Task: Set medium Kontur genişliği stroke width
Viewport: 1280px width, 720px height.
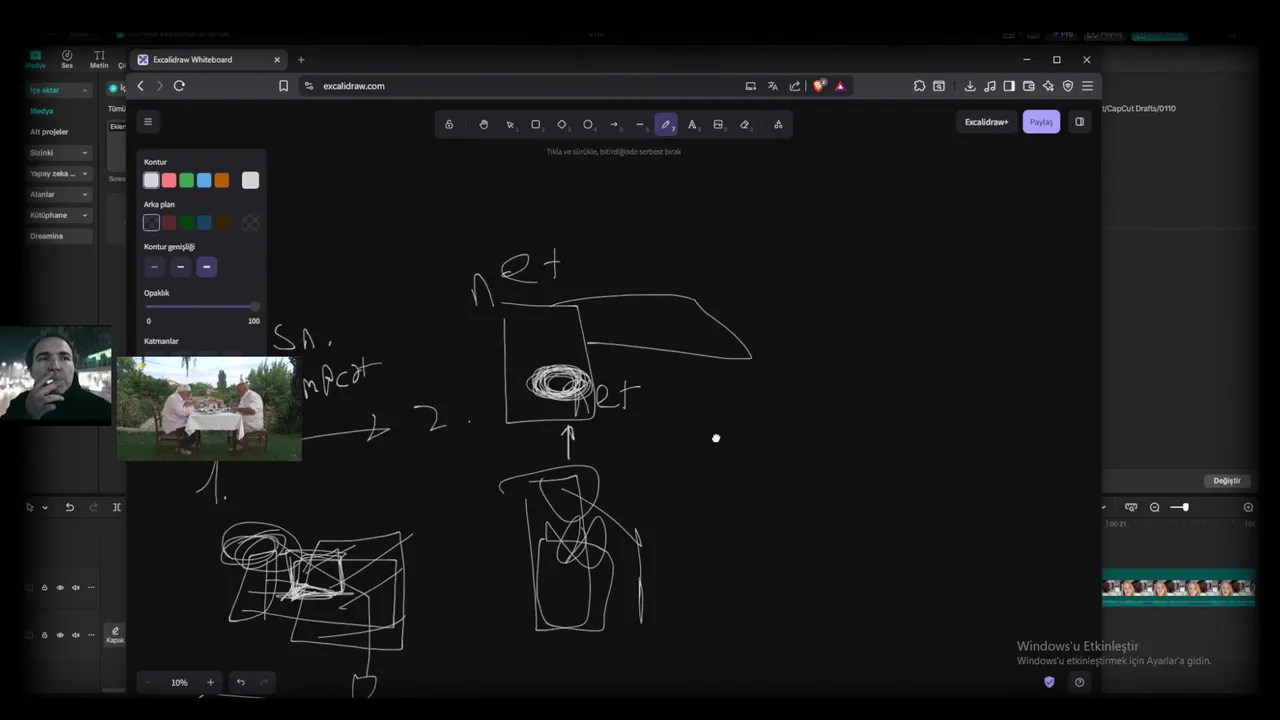Action: coord(180,267)
